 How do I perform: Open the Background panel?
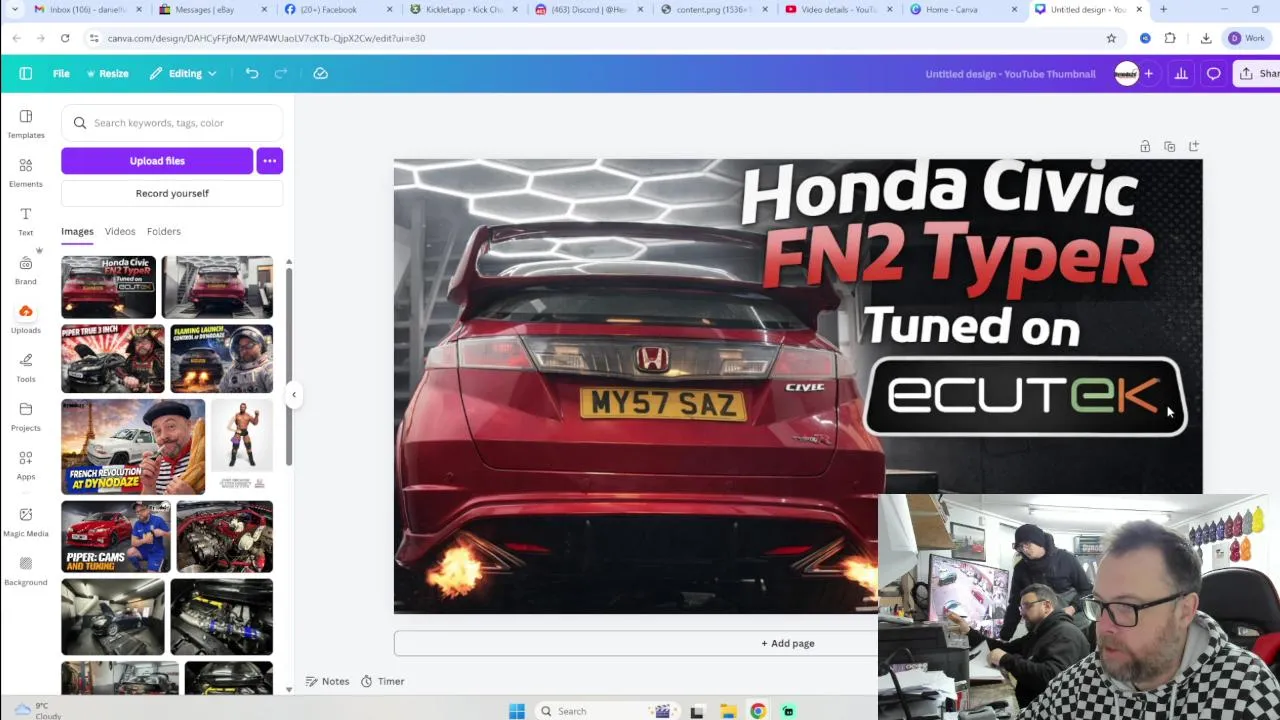(x=26, y=571)
